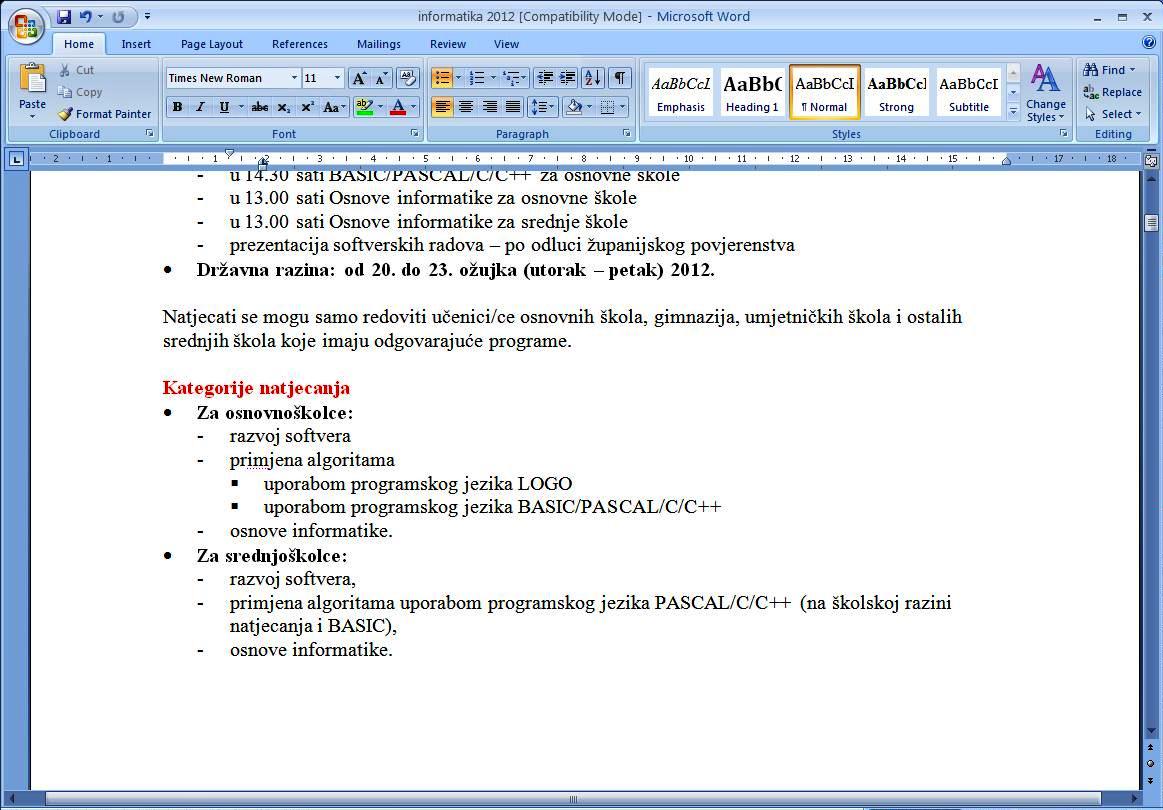Viewport: 1163px width, 810px height.
Task: Switch to the Page Layout tab
Action: (x=211, y=44)
